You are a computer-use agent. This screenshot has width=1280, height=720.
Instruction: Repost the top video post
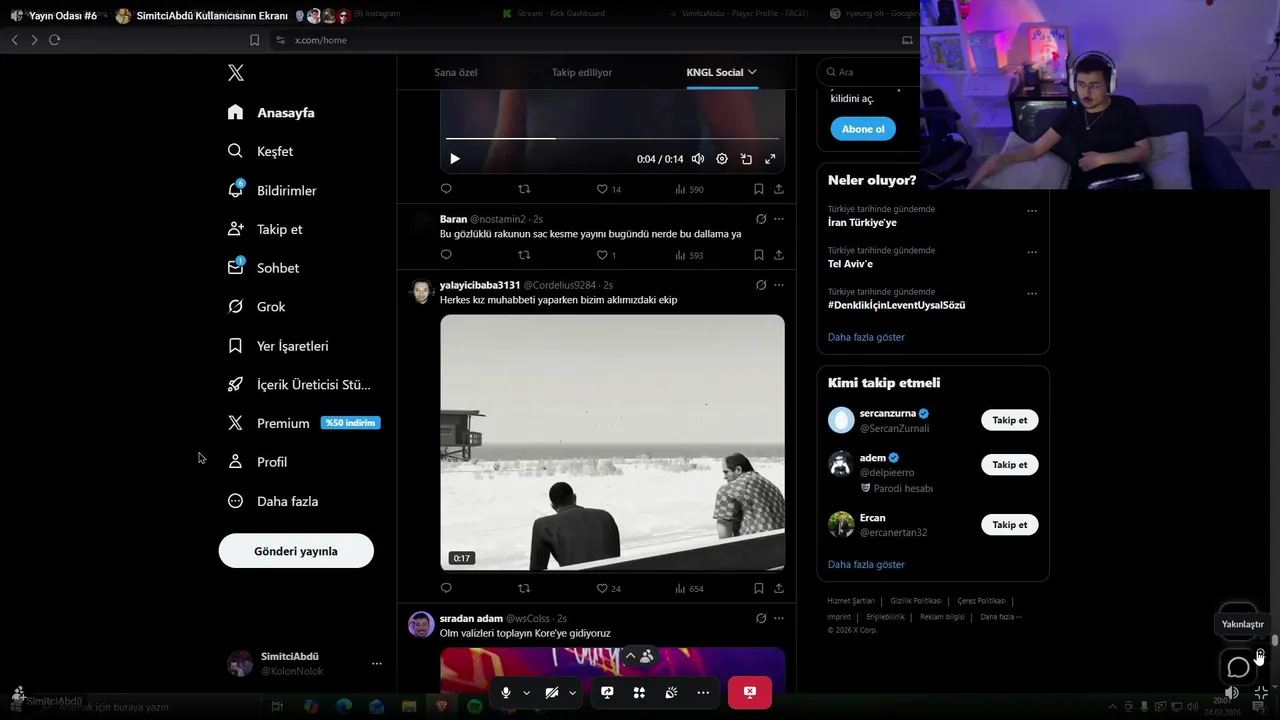coord(524,189)
